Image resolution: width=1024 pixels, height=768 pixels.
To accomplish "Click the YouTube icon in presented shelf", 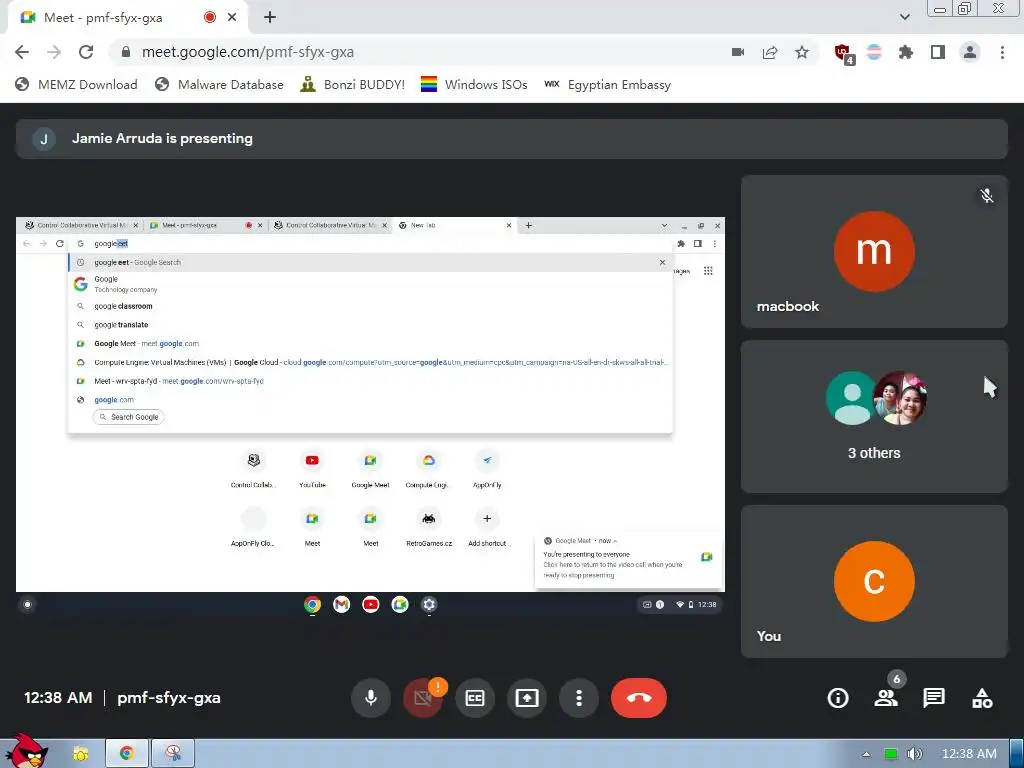I will coord(370,605).
